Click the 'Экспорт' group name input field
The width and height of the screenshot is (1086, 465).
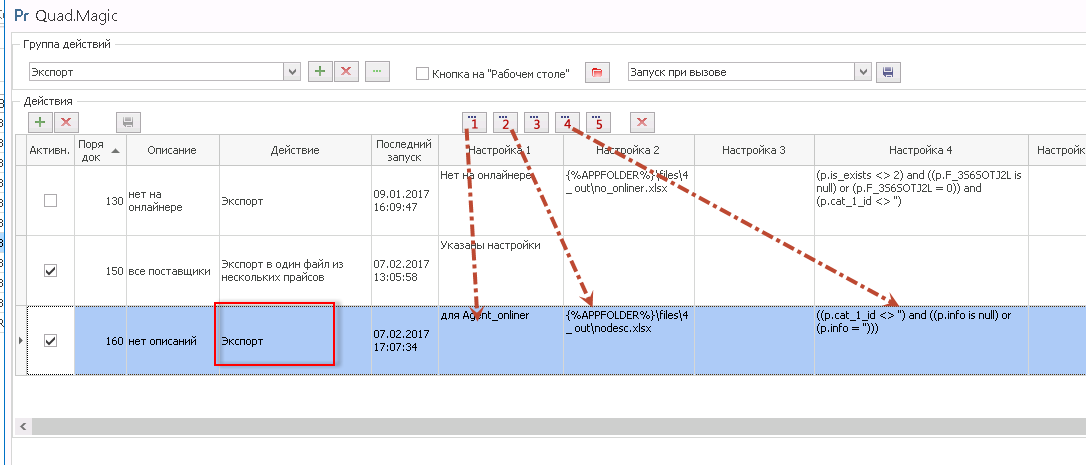click(x=156, y=71)
